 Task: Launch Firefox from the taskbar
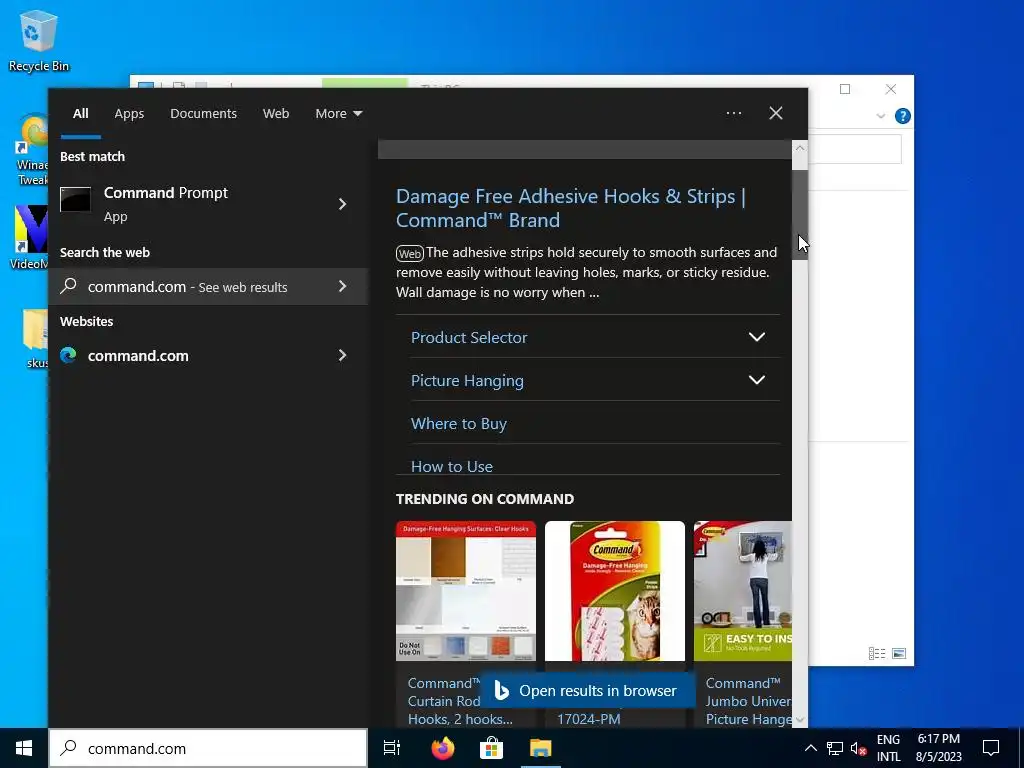(x=443, y=748)
